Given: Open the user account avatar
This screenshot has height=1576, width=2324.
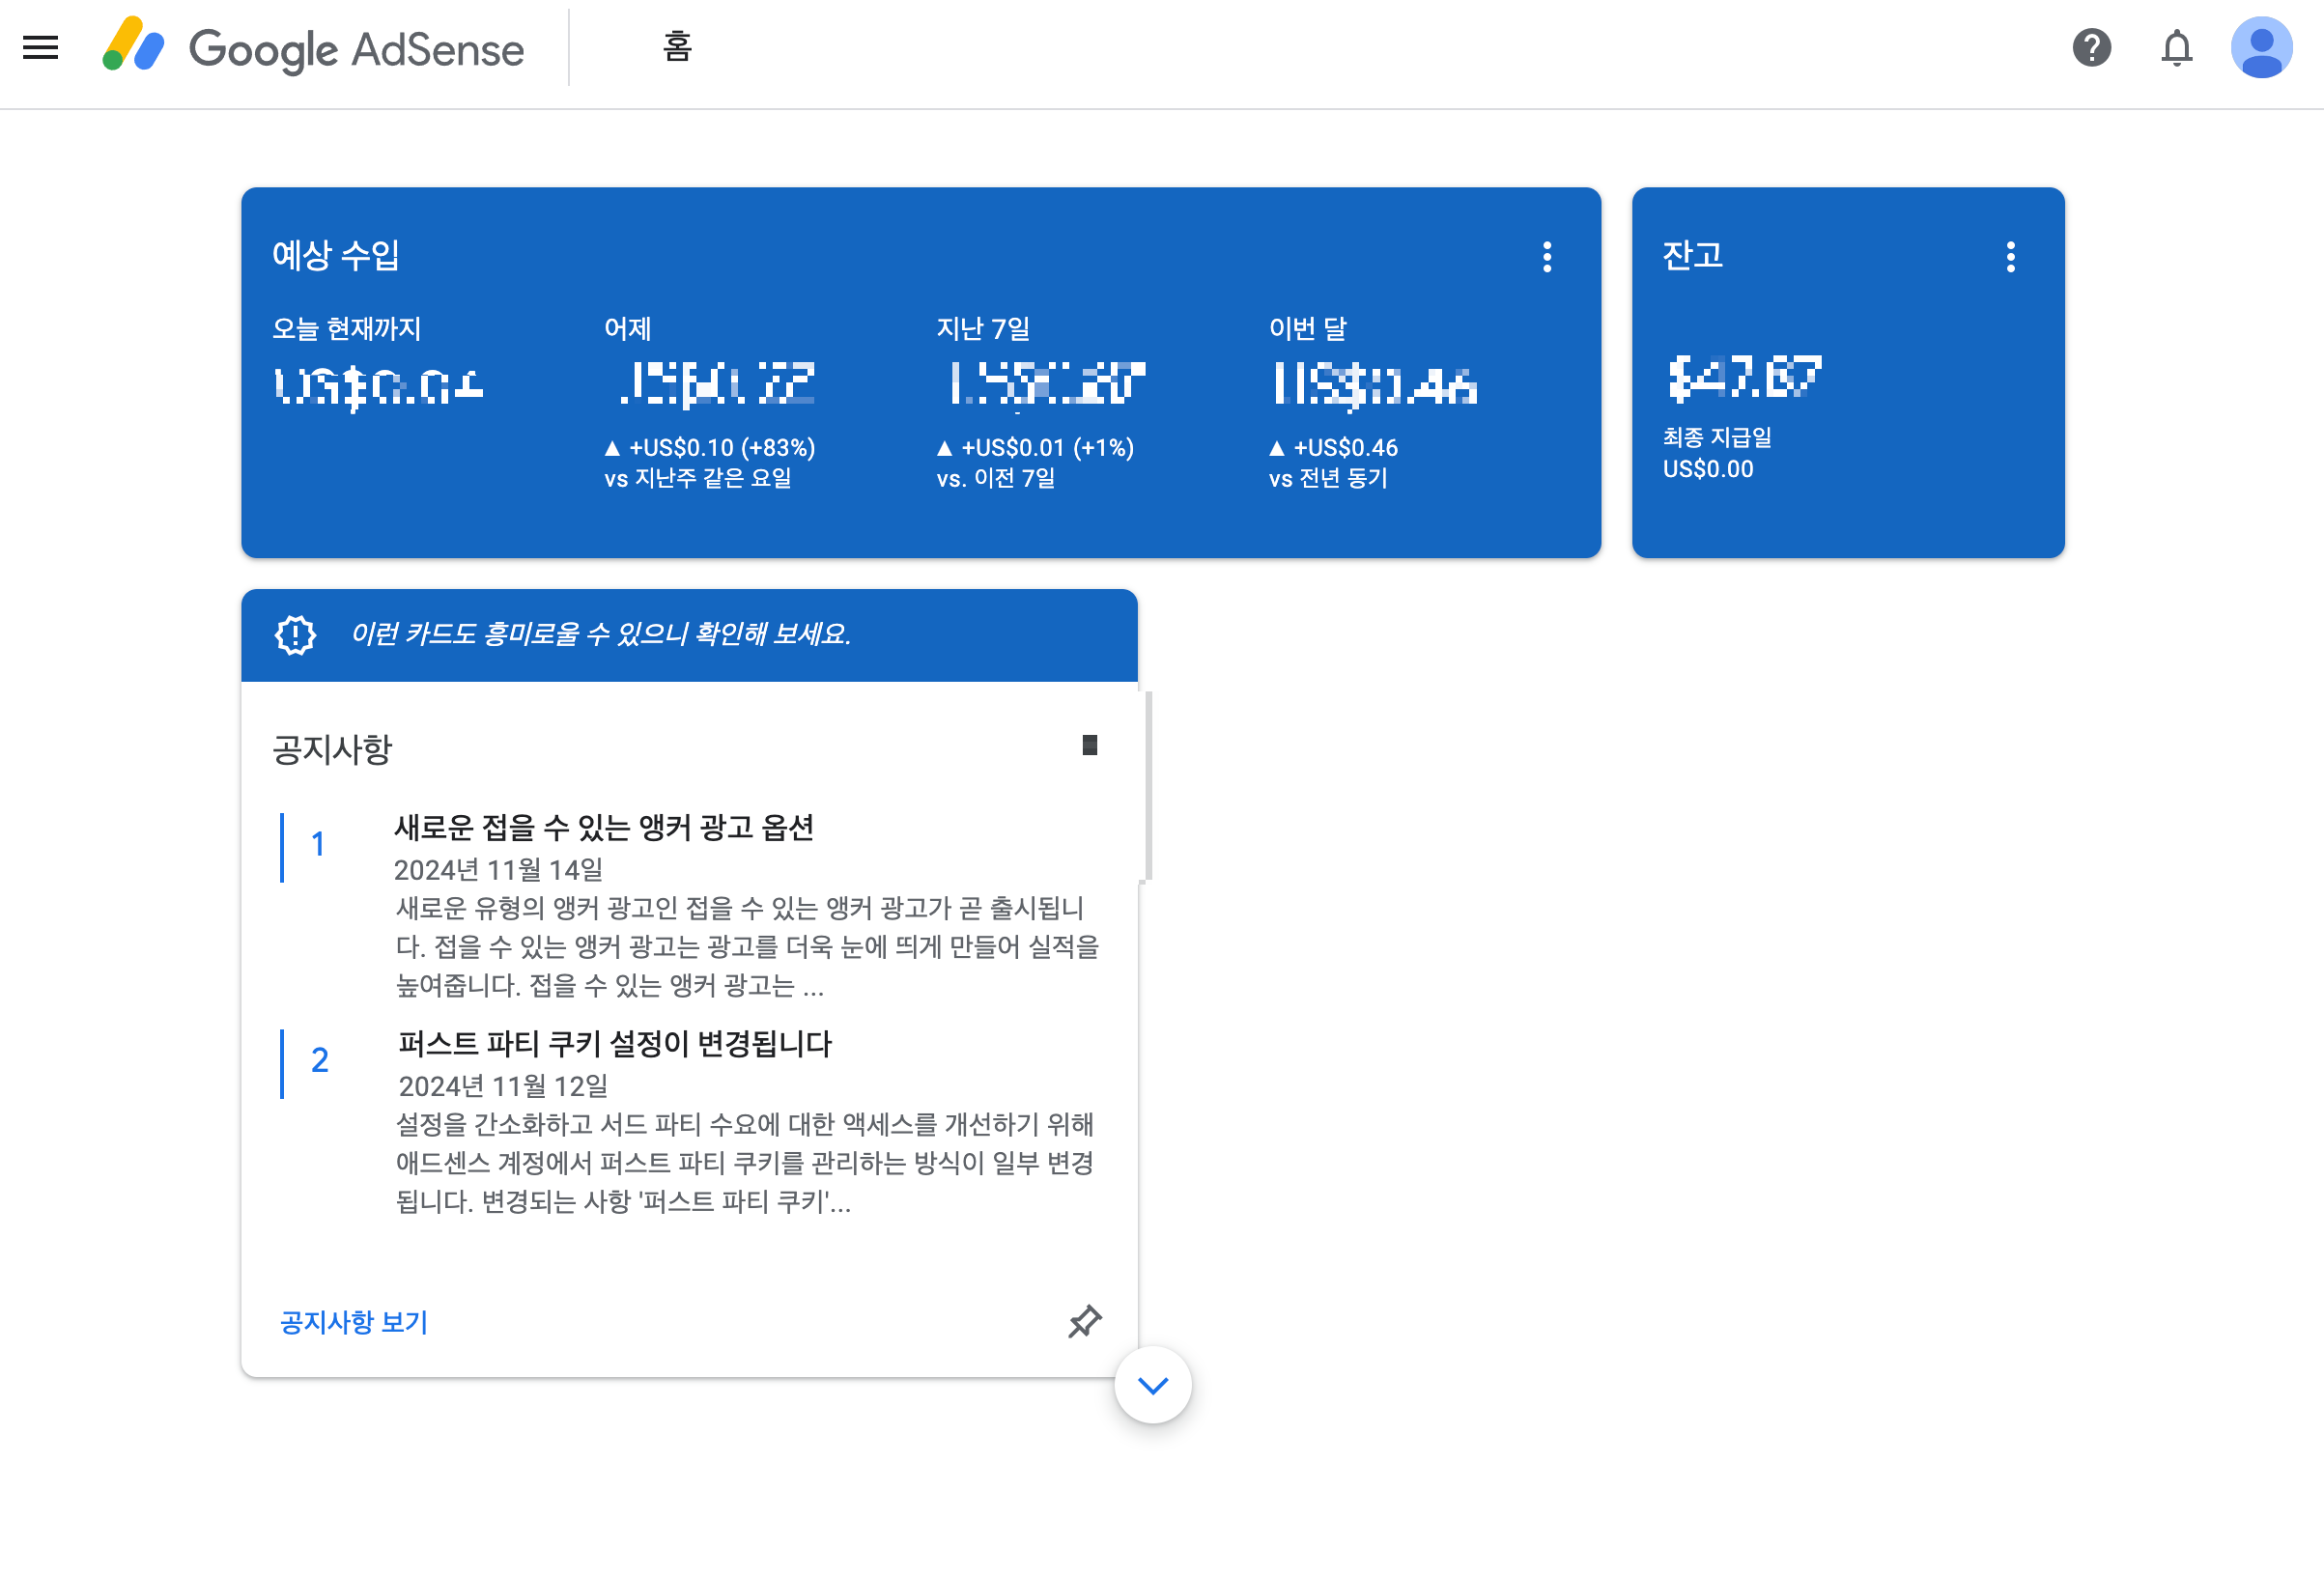Looking at the screenshot, I should click(x=2261, y=47).
